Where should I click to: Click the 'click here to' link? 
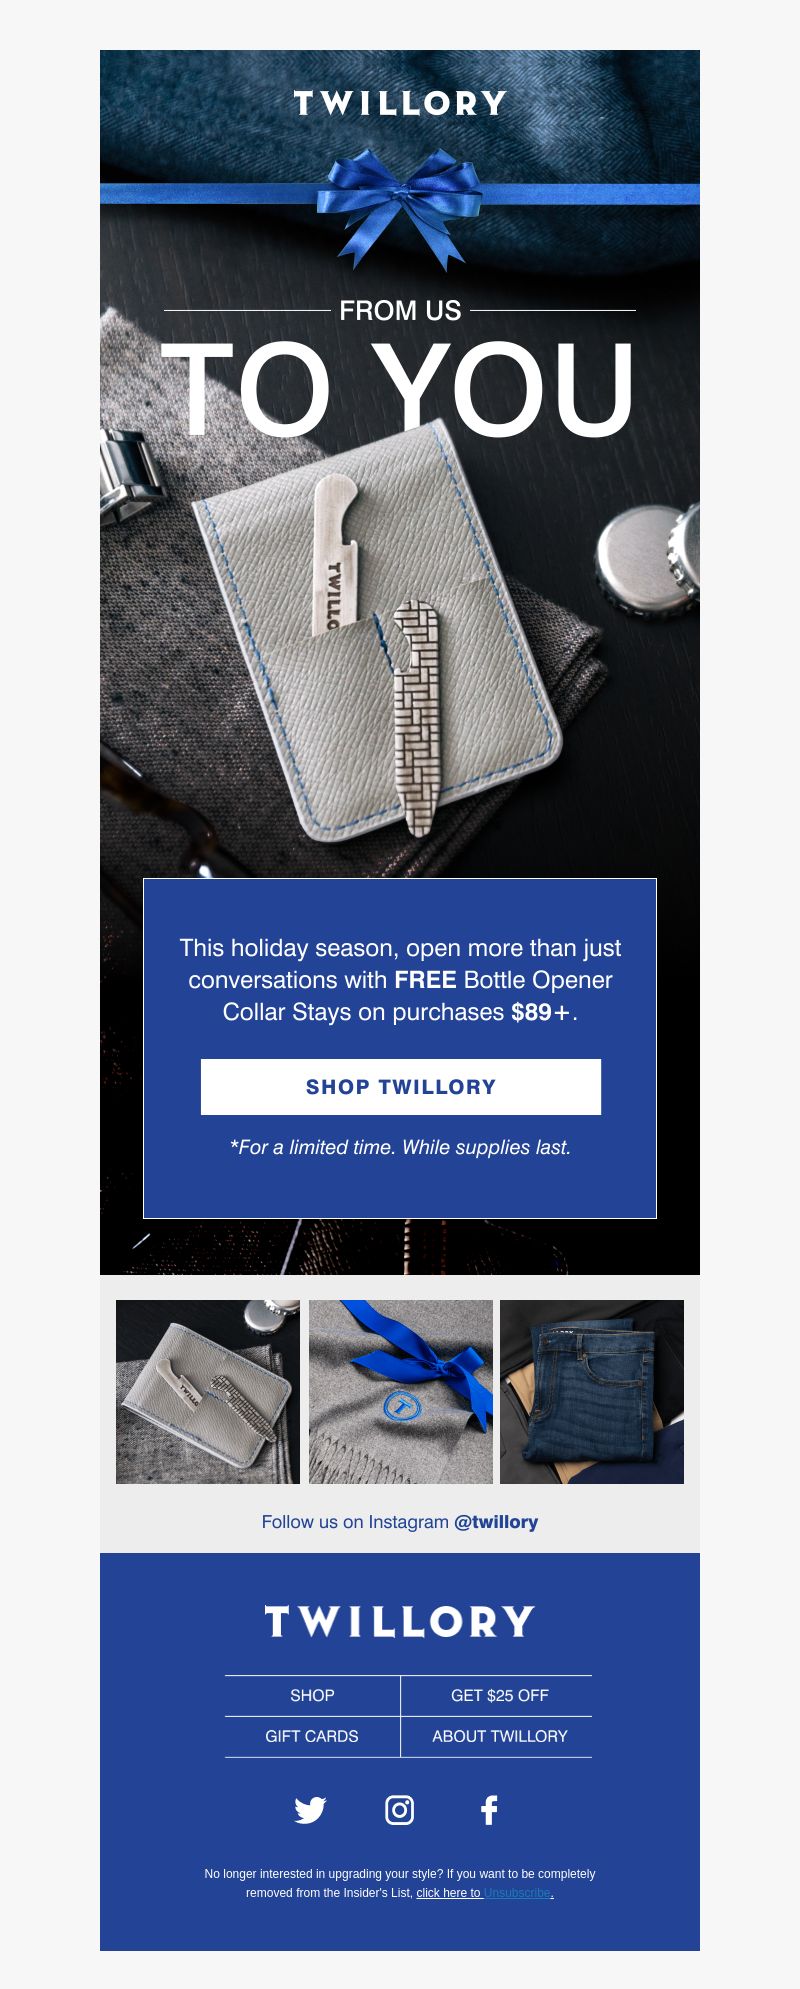pyautogui.click(x=448, y=1893)
